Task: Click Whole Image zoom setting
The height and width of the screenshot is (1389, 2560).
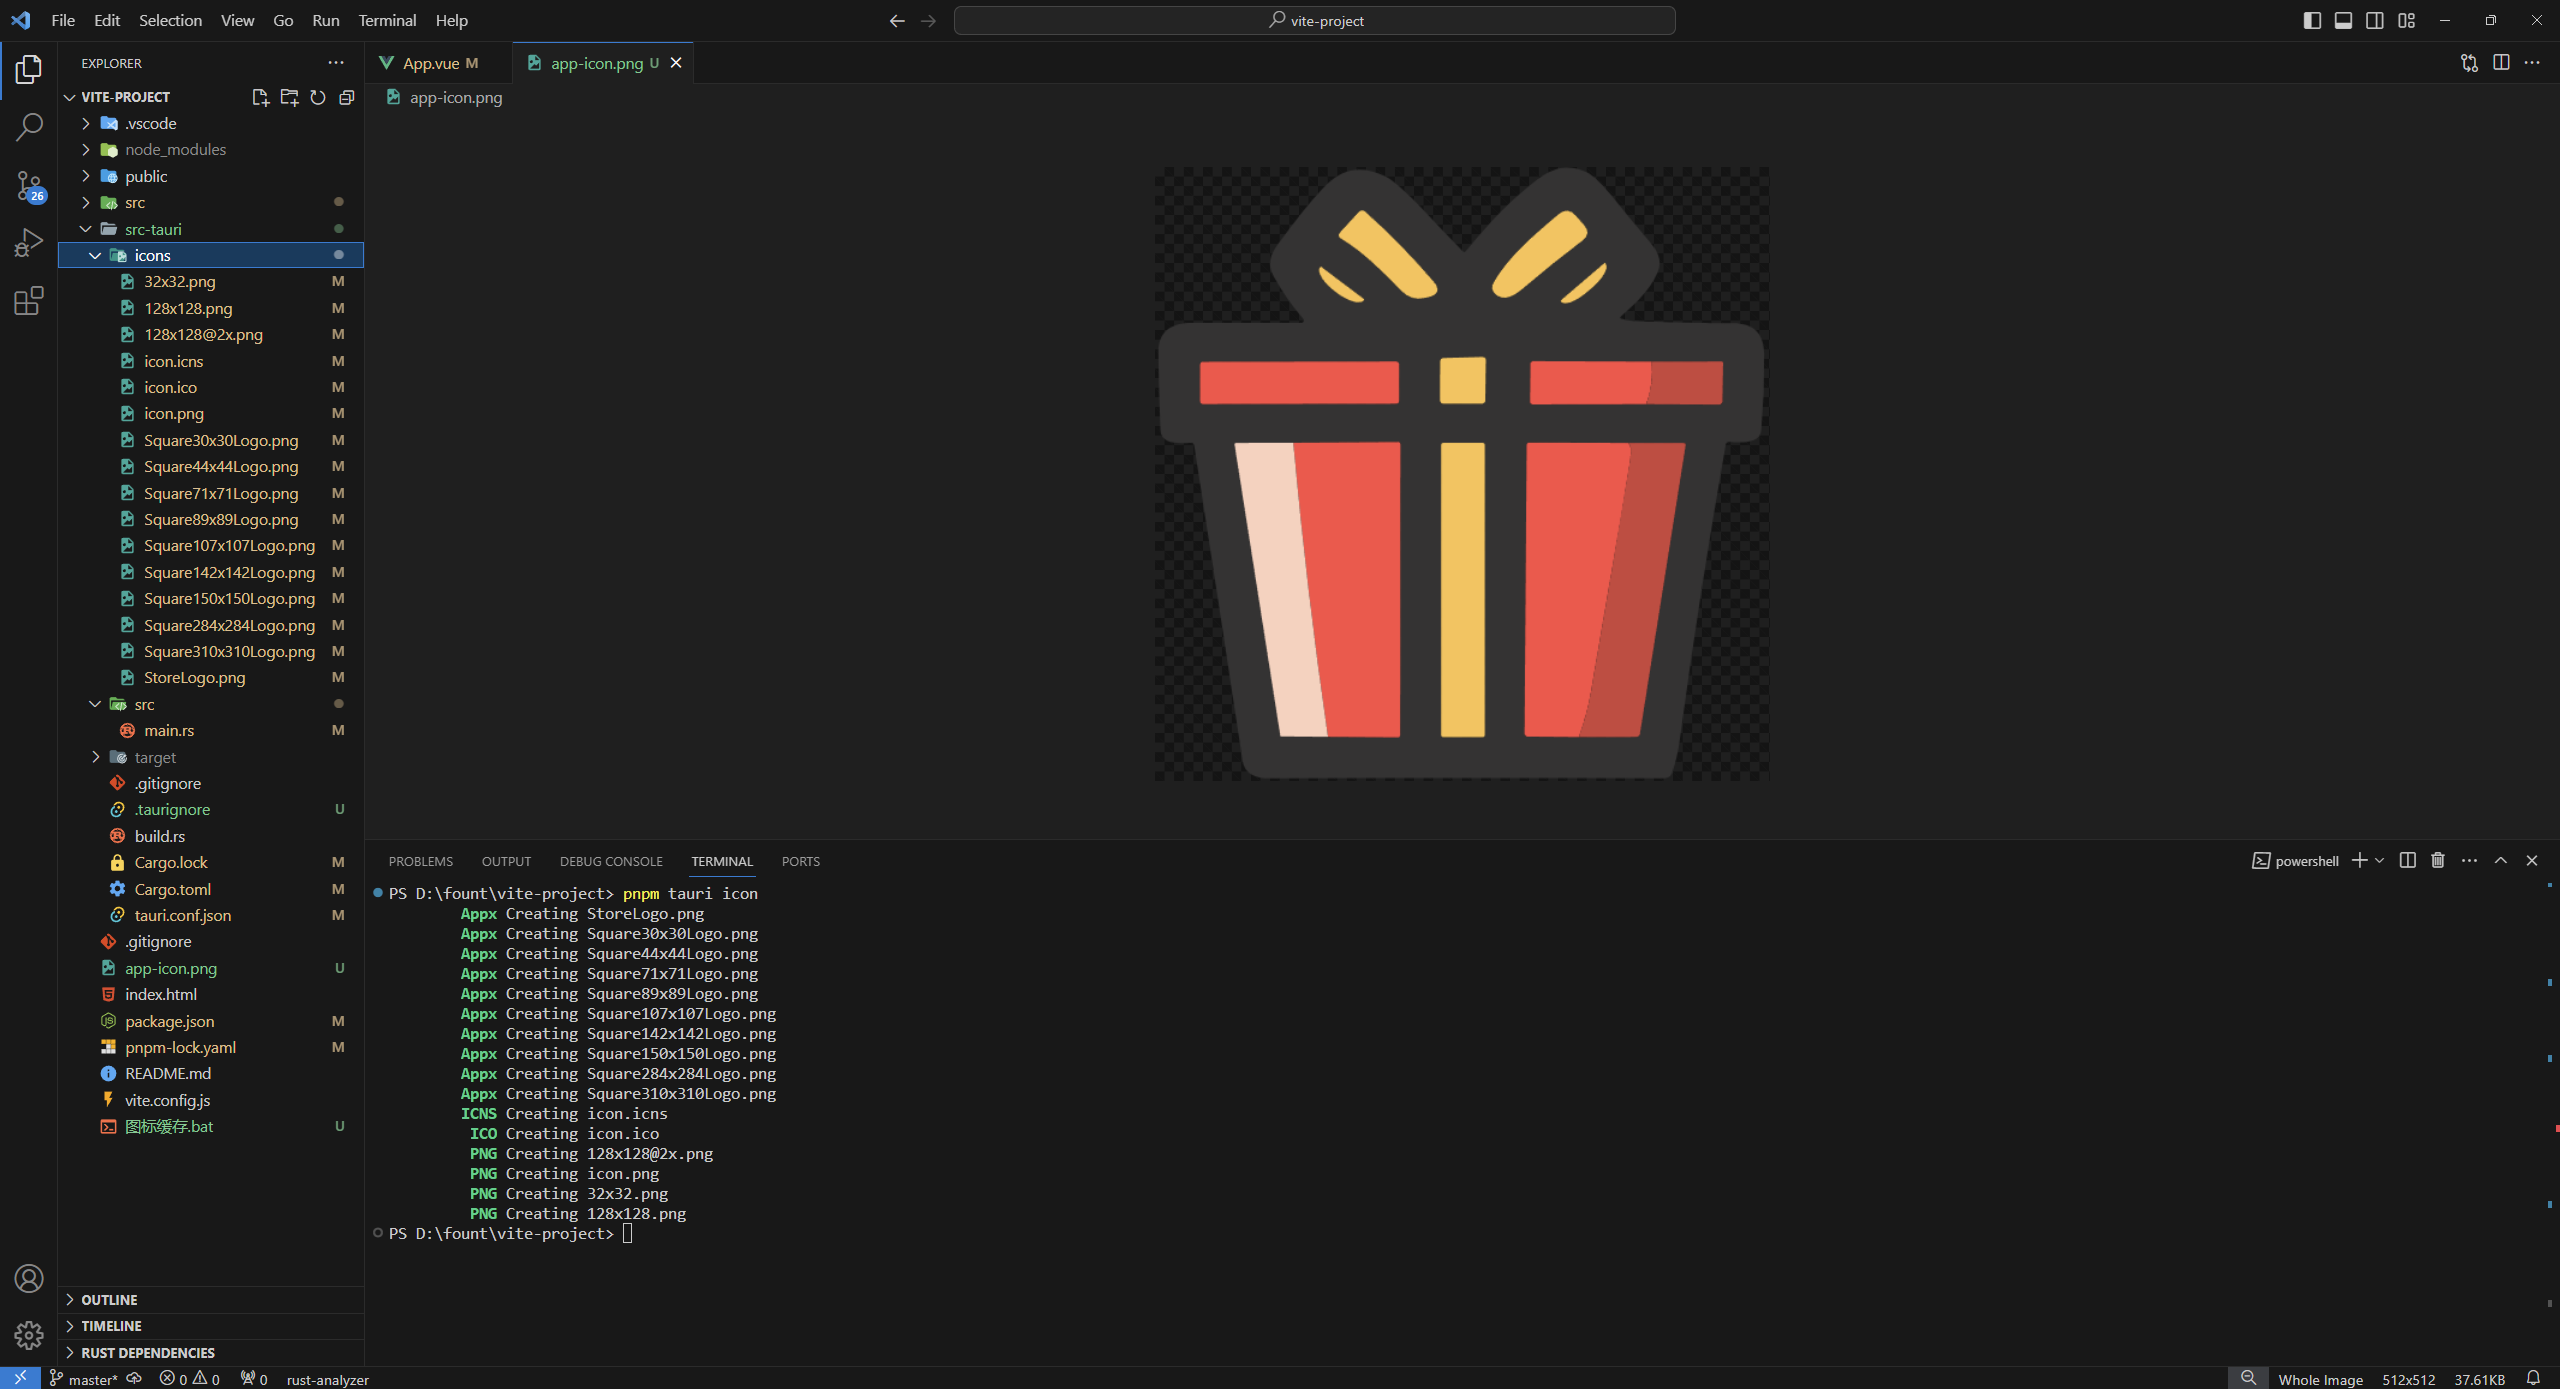Action: (2320, 1379)
